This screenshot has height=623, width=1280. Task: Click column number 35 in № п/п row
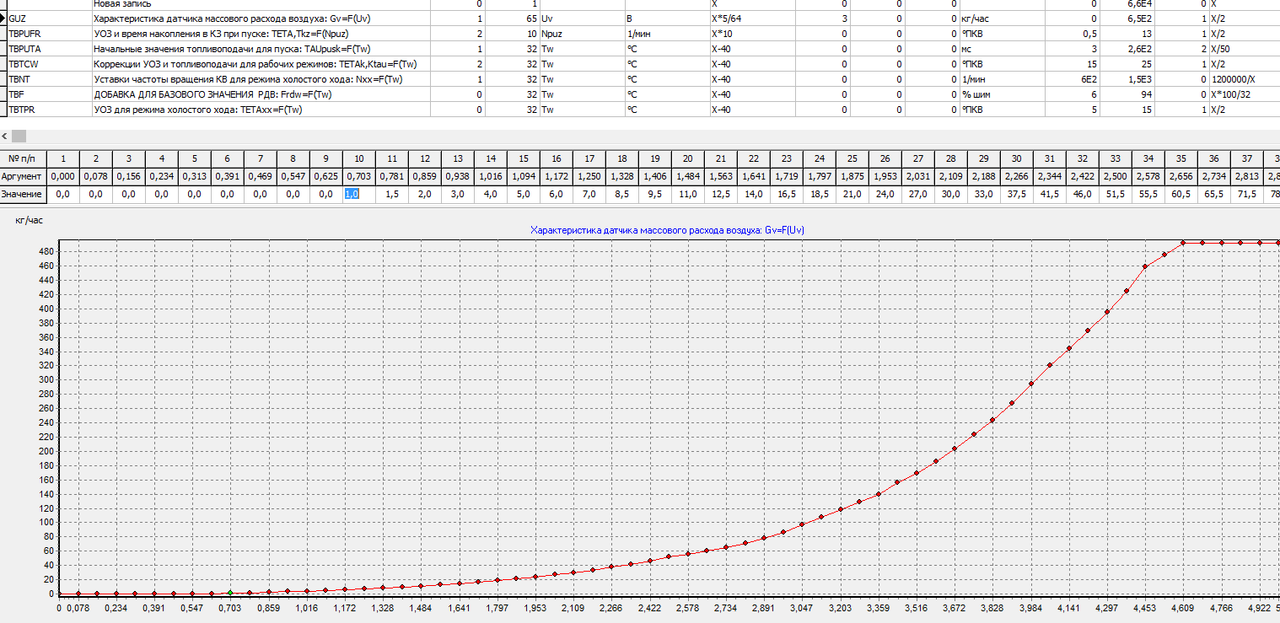1180,158
